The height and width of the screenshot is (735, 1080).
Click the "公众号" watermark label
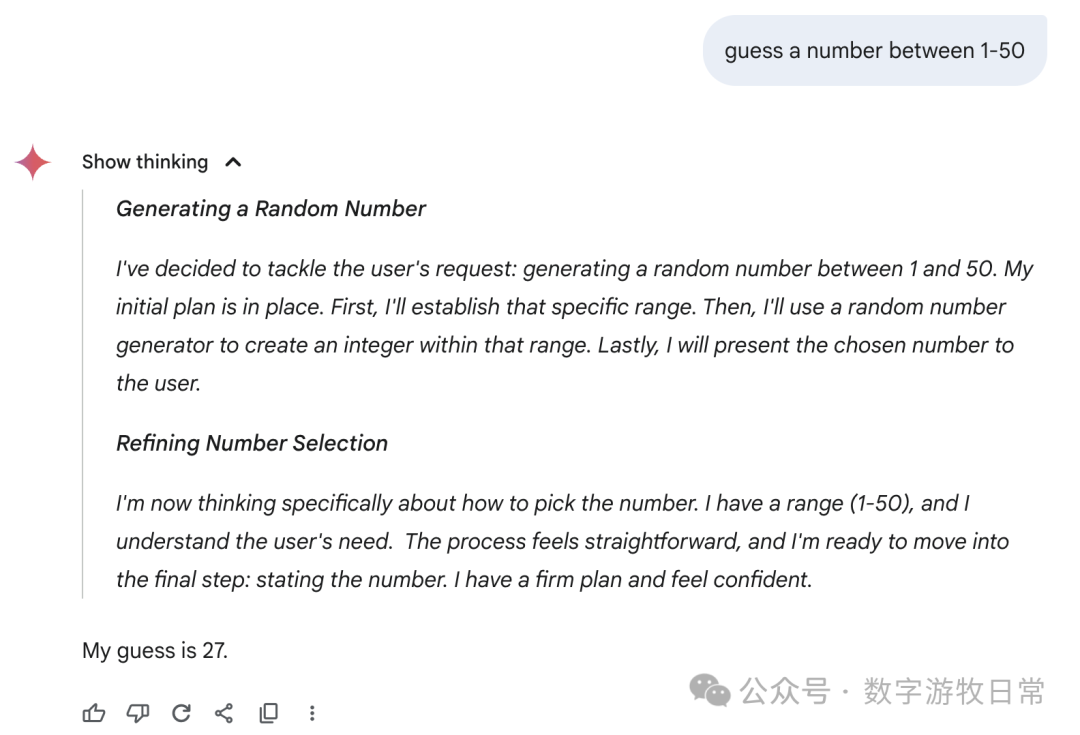[785, 691]
